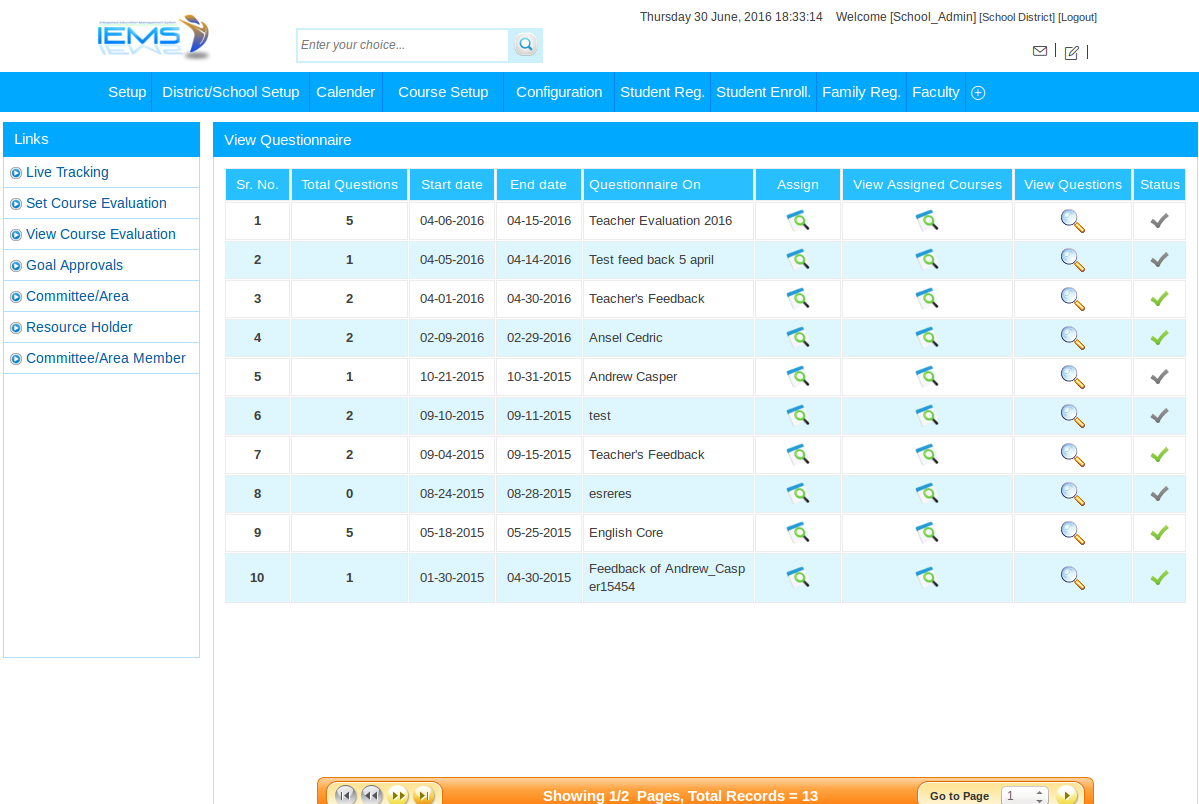
Task: Toggle status check for Teacher Evaluation 2016
Action: click(1159, 221)
